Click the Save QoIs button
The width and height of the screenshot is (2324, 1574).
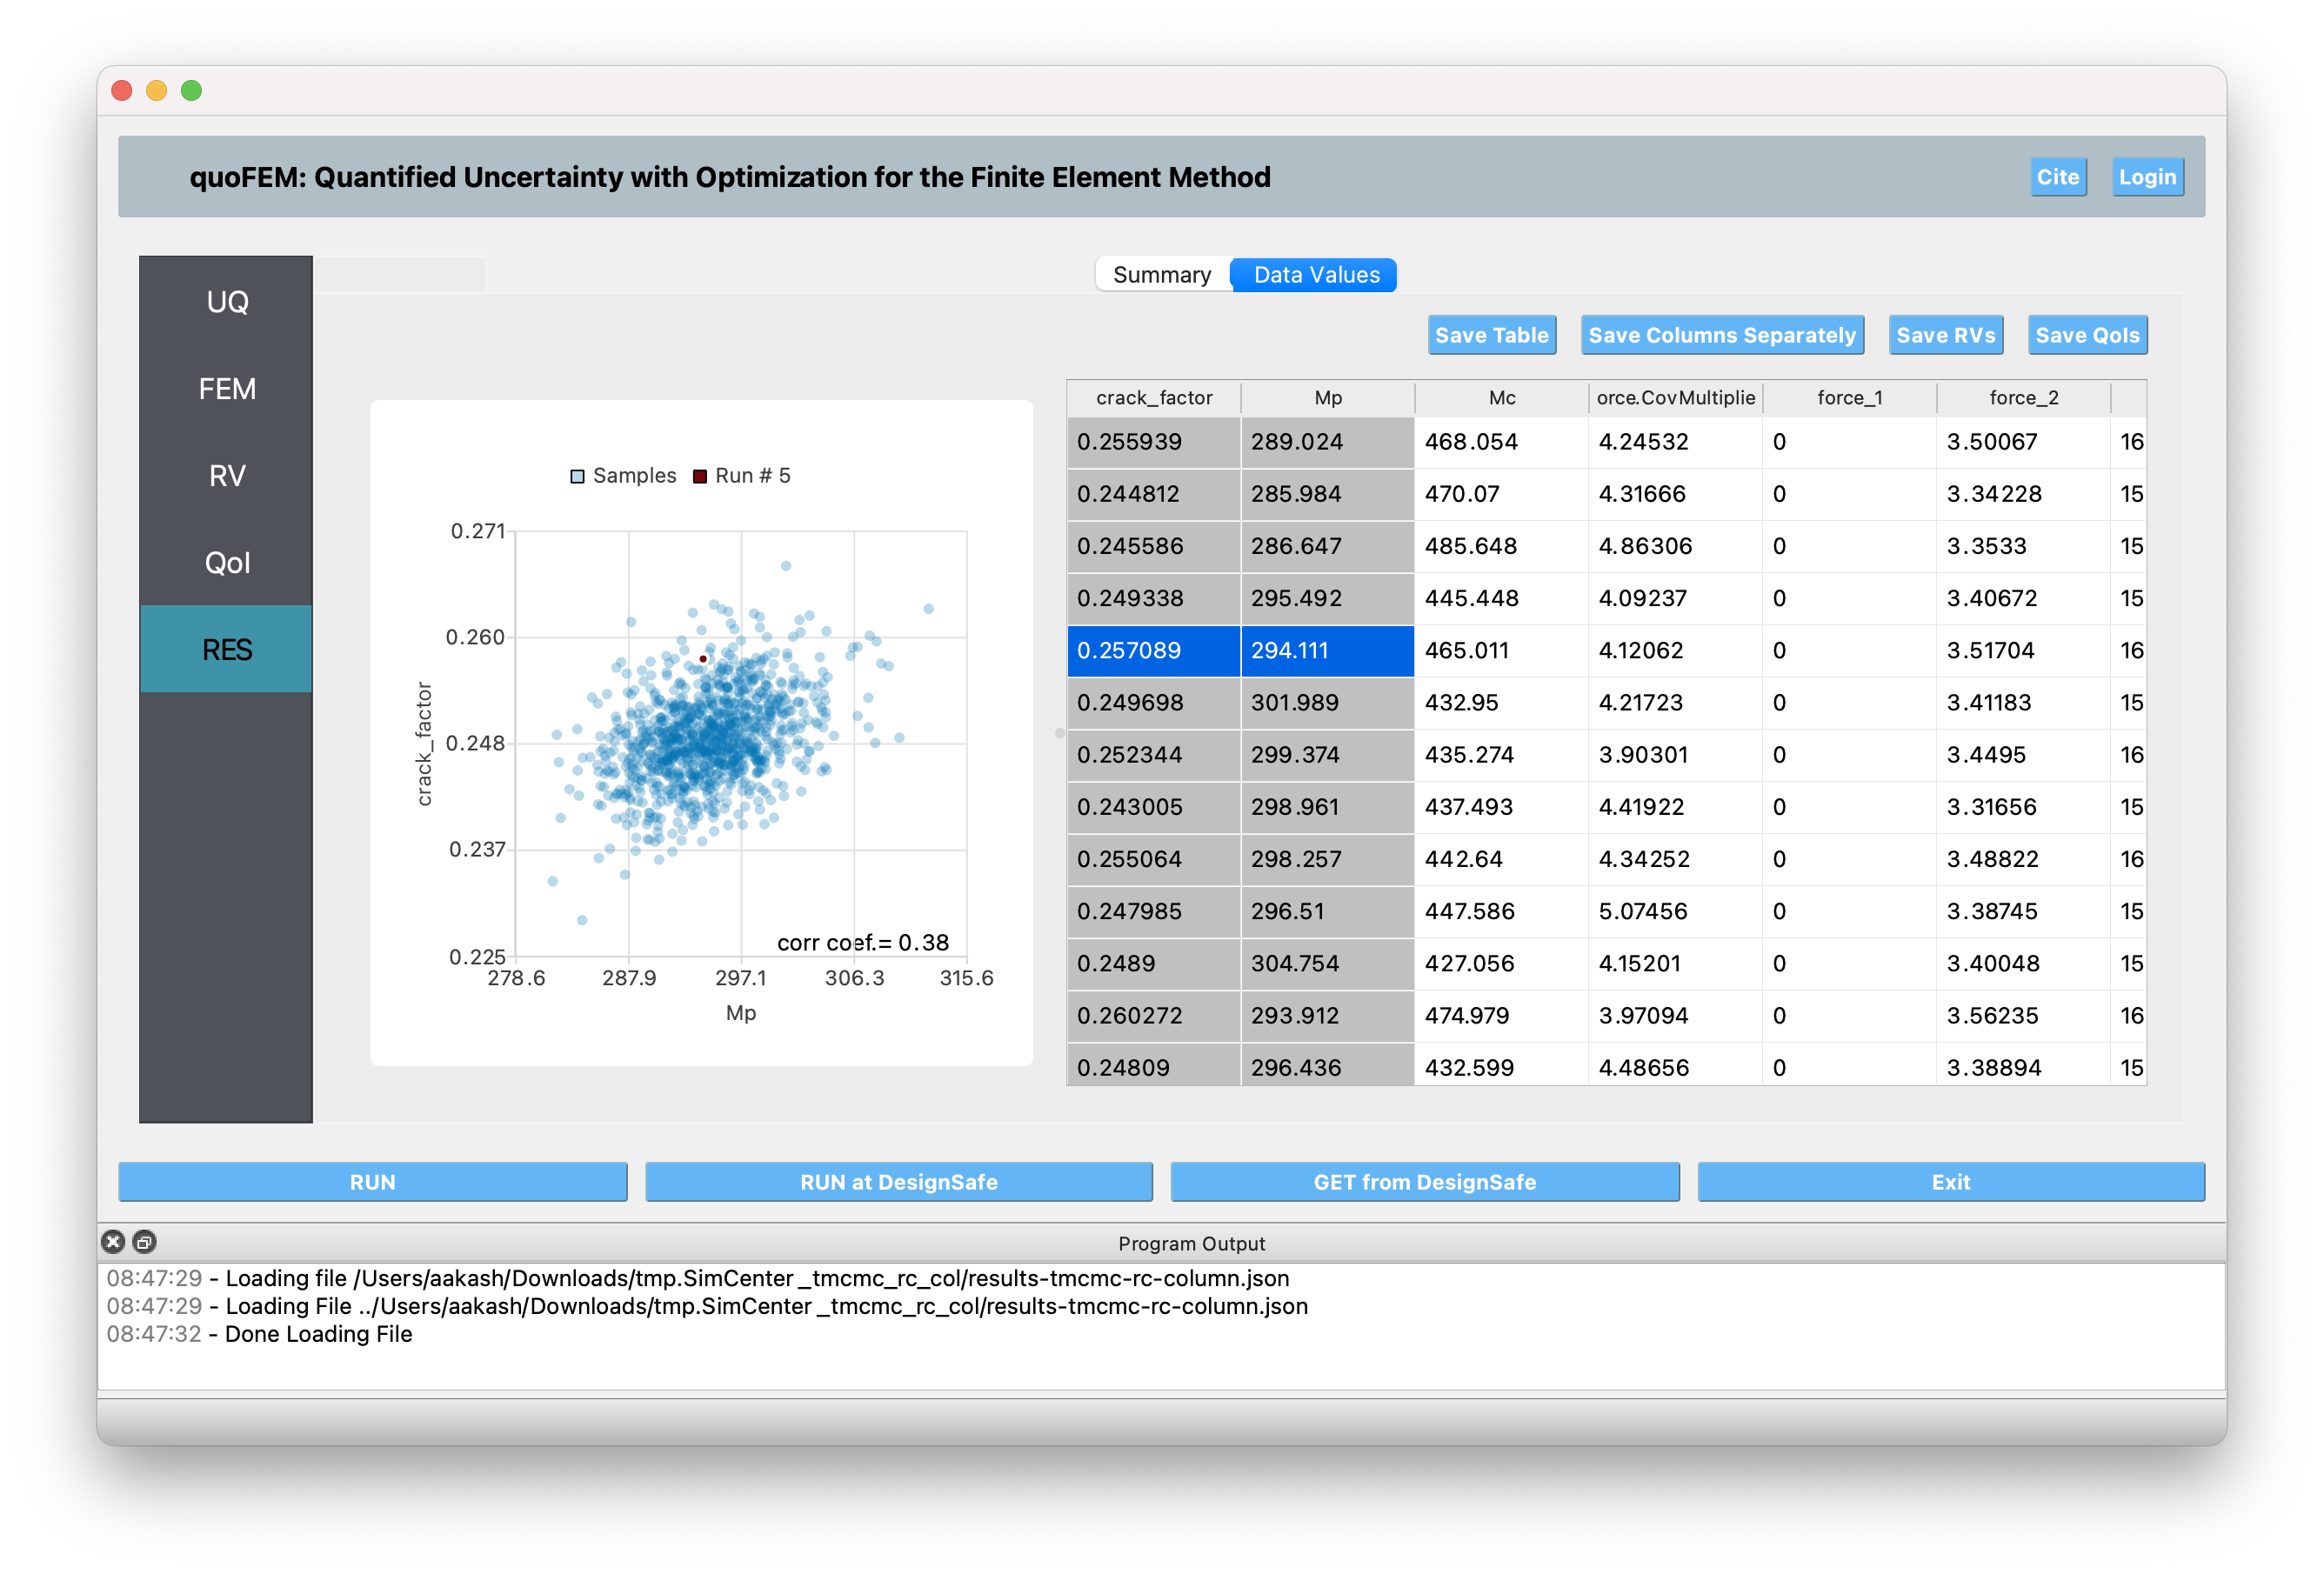[x=2087, y=335]
